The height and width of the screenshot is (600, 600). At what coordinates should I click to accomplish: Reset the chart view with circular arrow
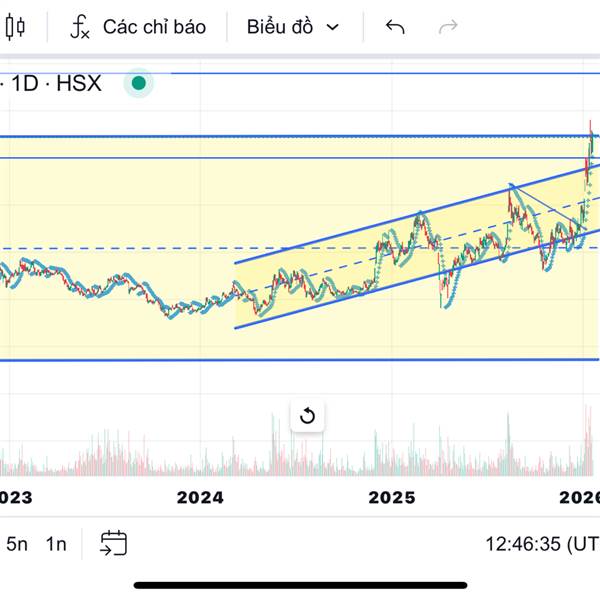[x=307, y=416]
